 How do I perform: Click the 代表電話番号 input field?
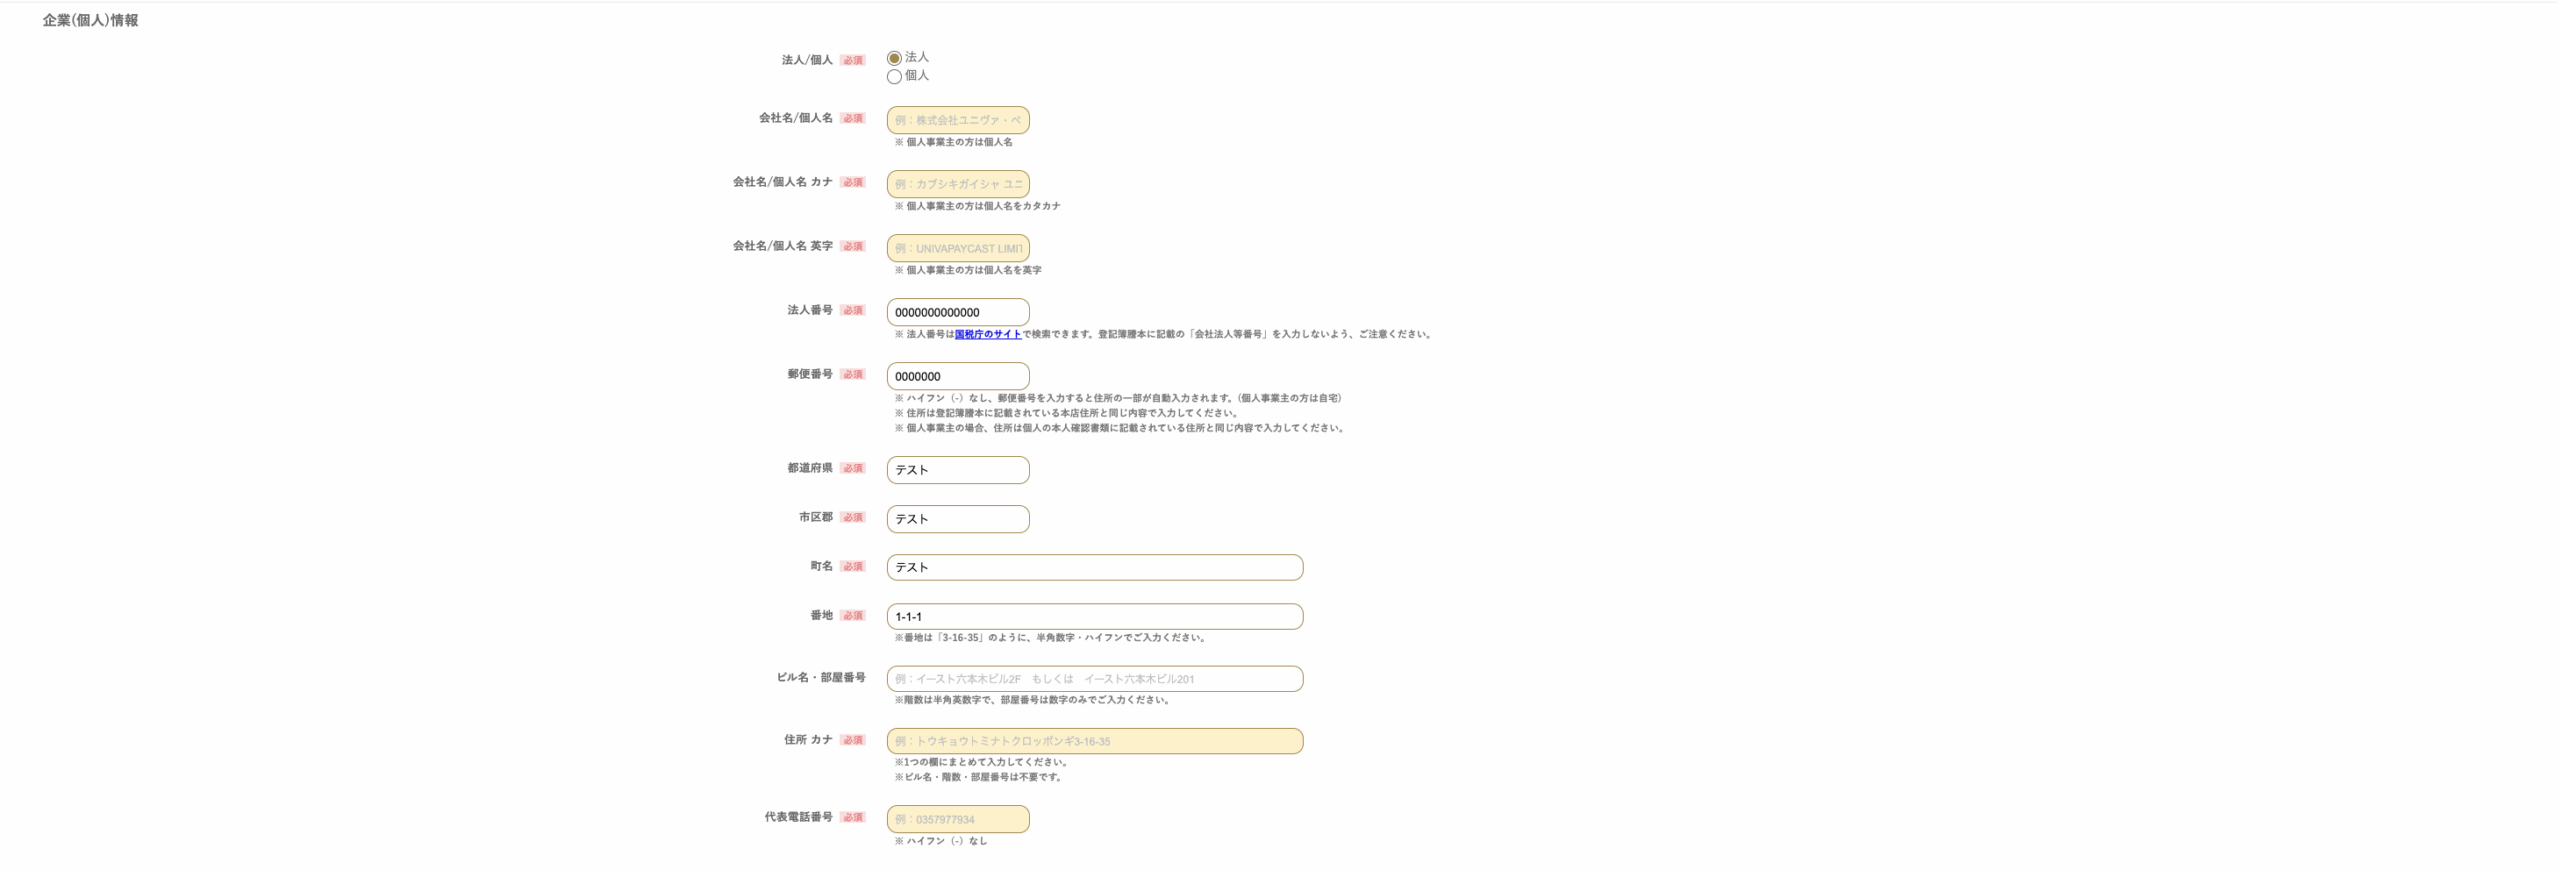click(957, 819)
